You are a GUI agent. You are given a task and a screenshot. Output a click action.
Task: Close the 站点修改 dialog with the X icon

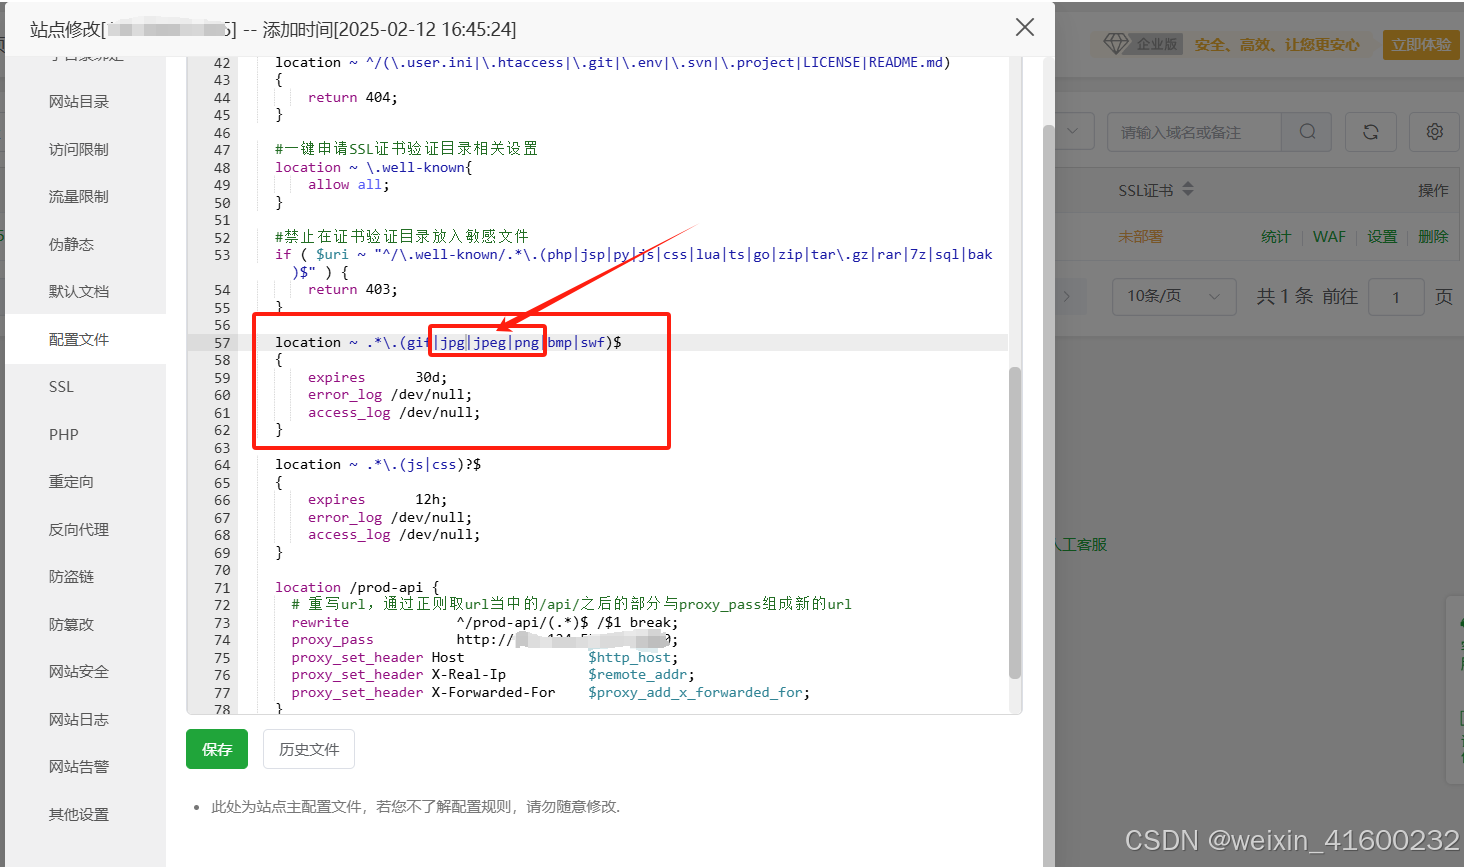point(1025,28)
